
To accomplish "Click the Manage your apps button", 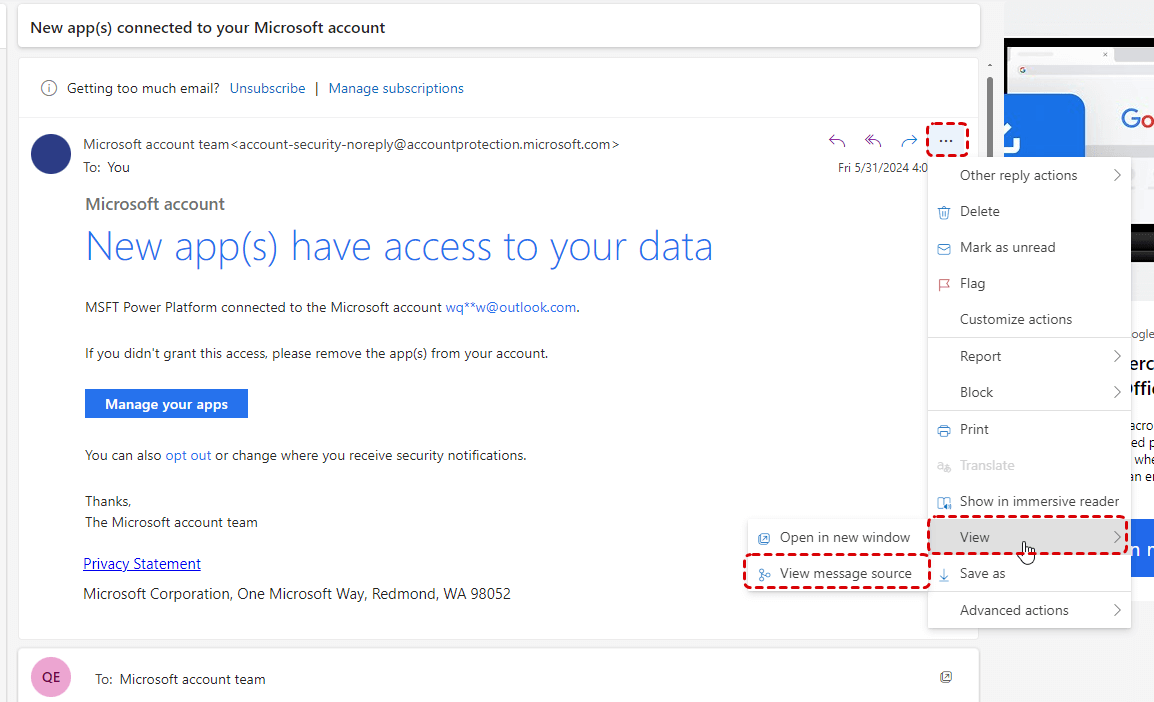I will (166, 404).
